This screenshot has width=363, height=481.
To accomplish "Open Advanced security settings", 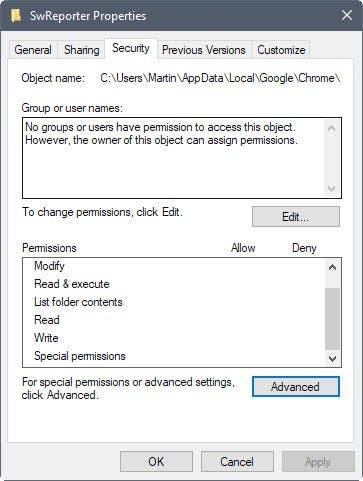I will (296, 387).
